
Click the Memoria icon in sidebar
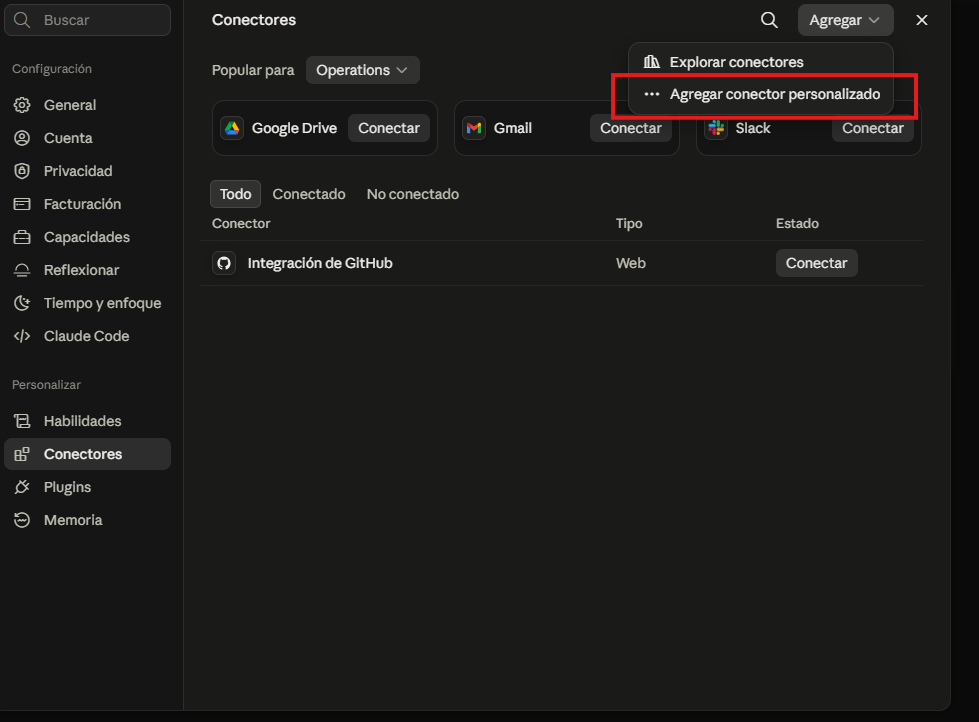22,520
